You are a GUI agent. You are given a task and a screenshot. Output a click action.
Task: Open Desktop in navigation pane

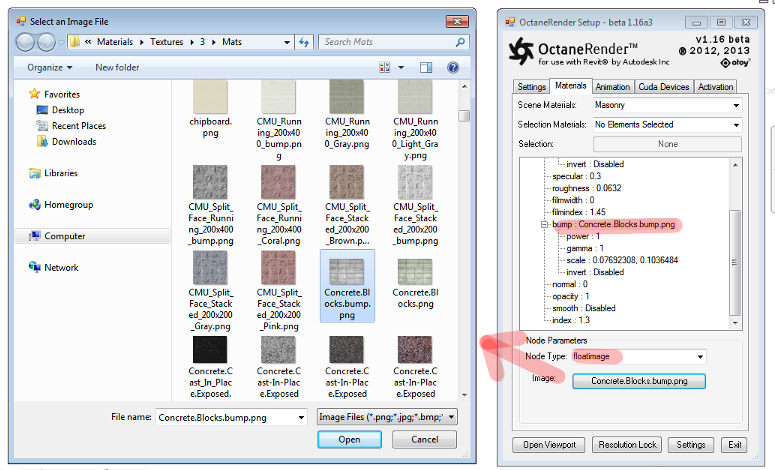coord(68,110)
